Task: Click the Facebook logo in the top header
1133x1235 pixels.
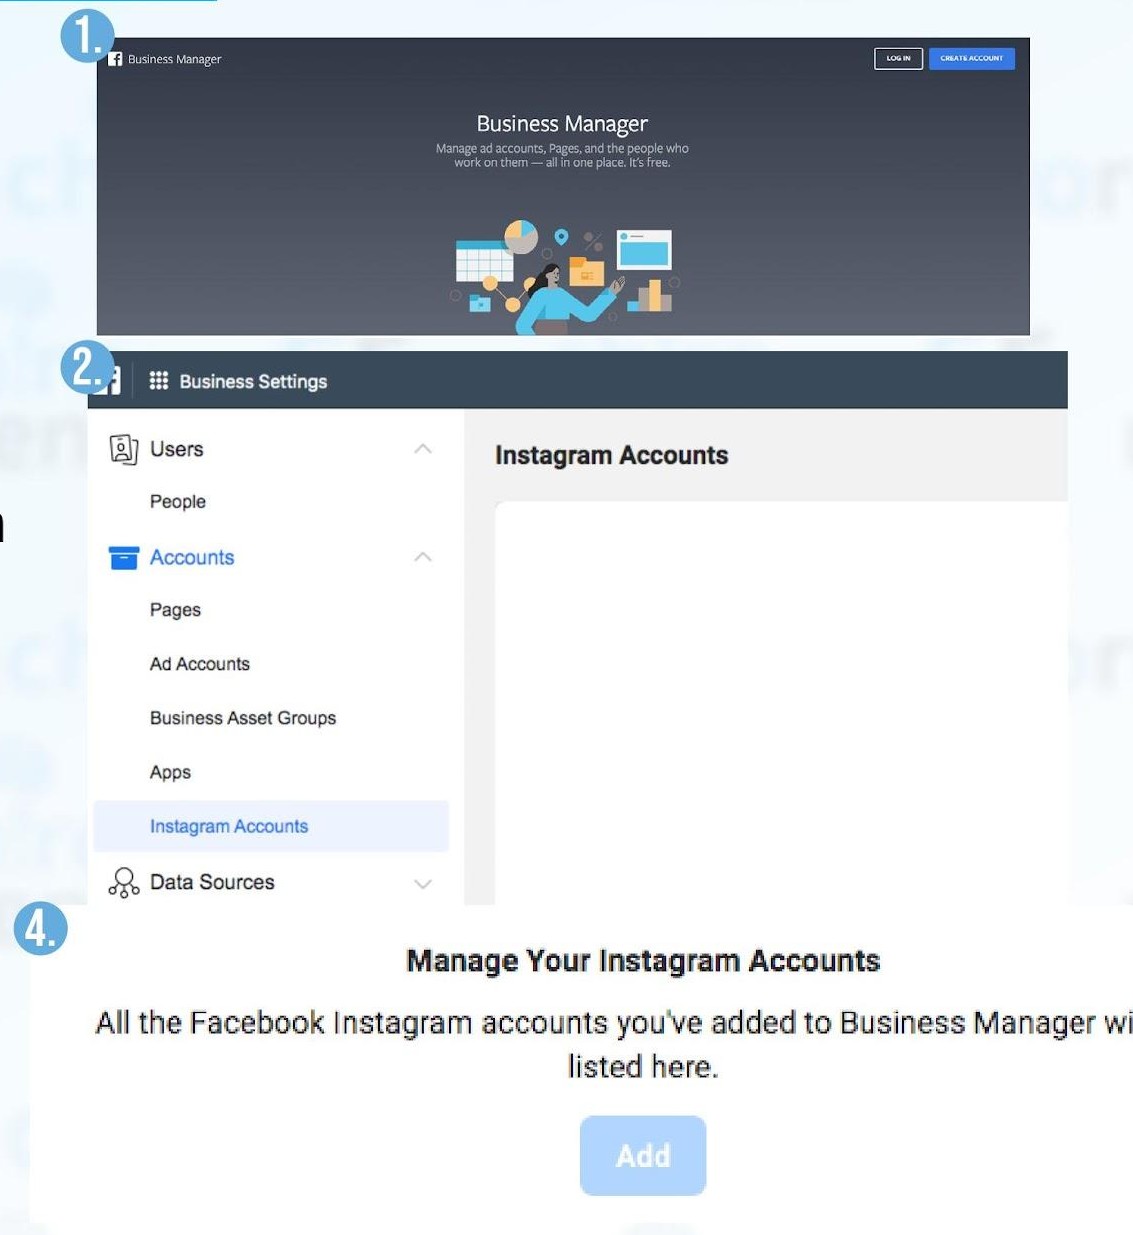Action: [115, 59]
